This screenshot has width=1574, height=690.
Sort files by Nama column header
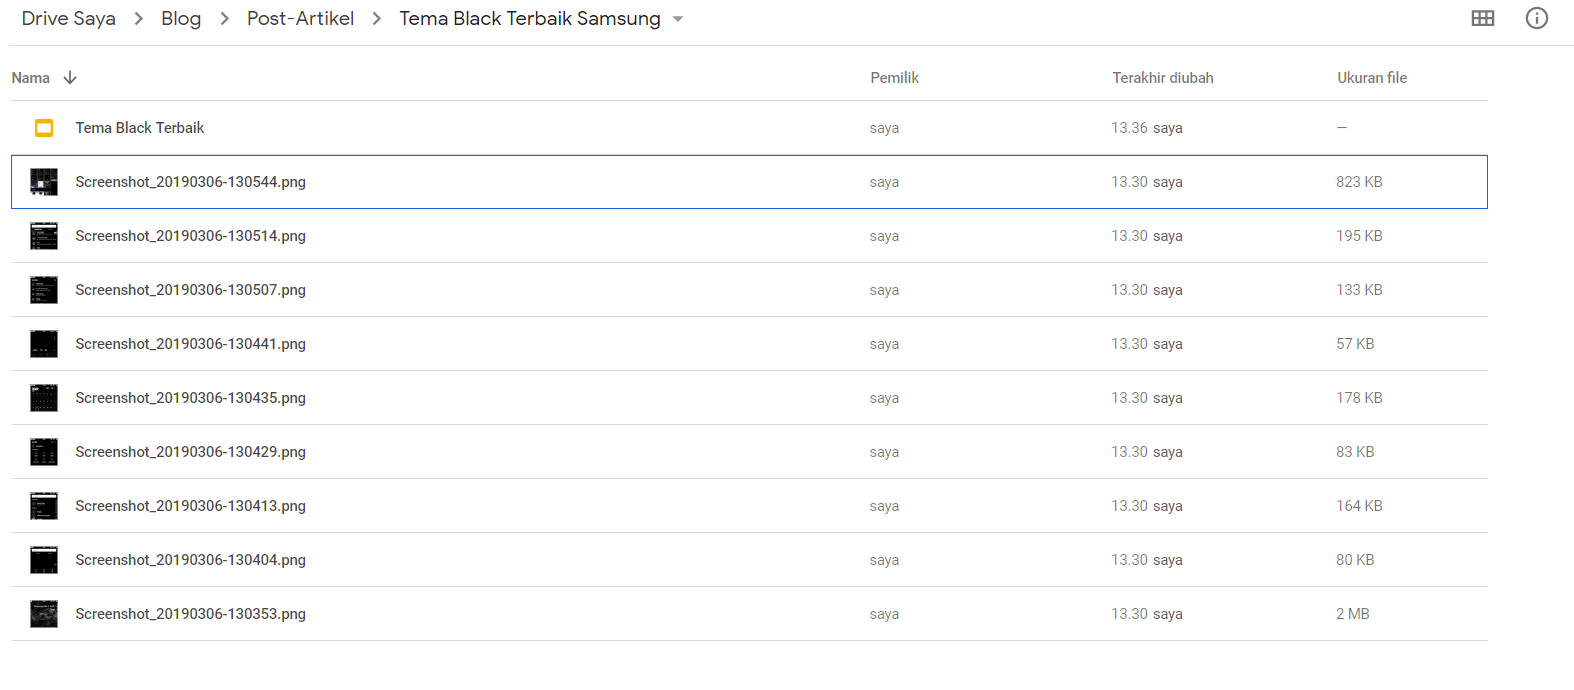(31, 78)
